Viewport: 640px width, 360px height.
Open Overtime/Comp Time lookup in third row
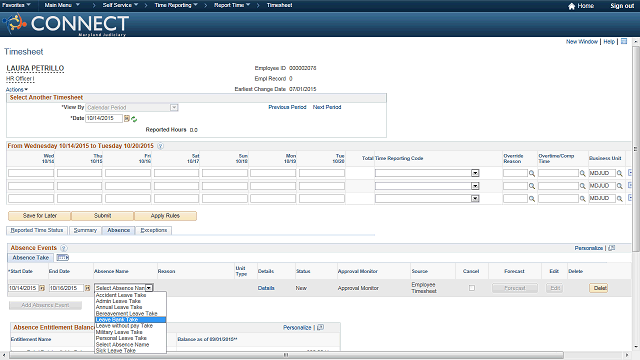(582, 199)
